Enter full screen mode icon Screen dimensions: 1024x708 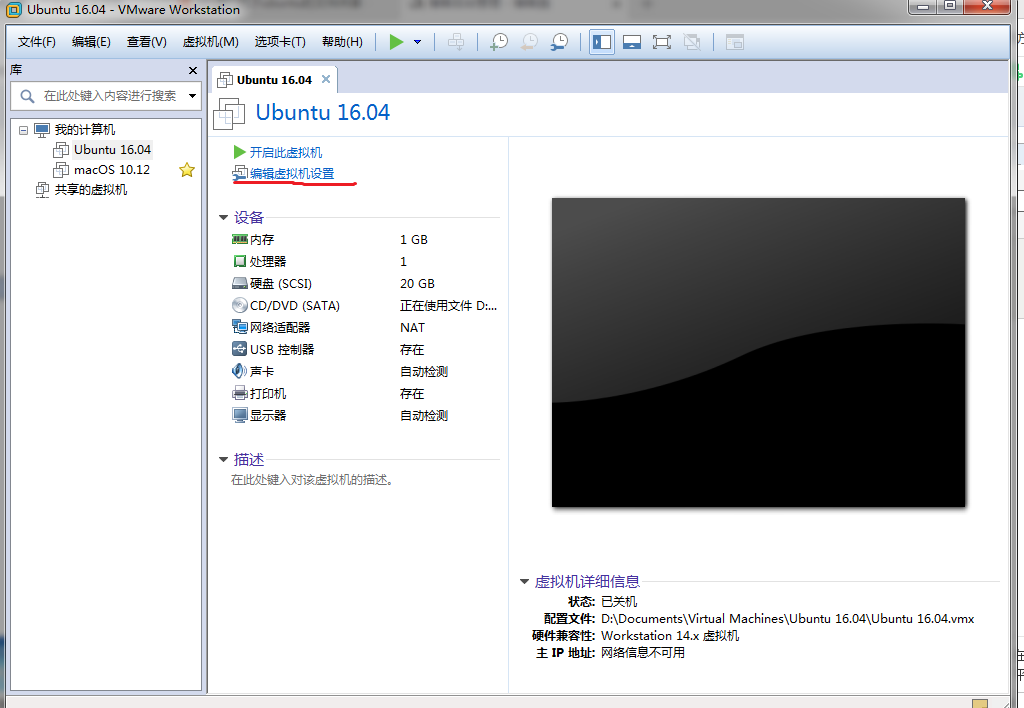[x=662, y=42]
